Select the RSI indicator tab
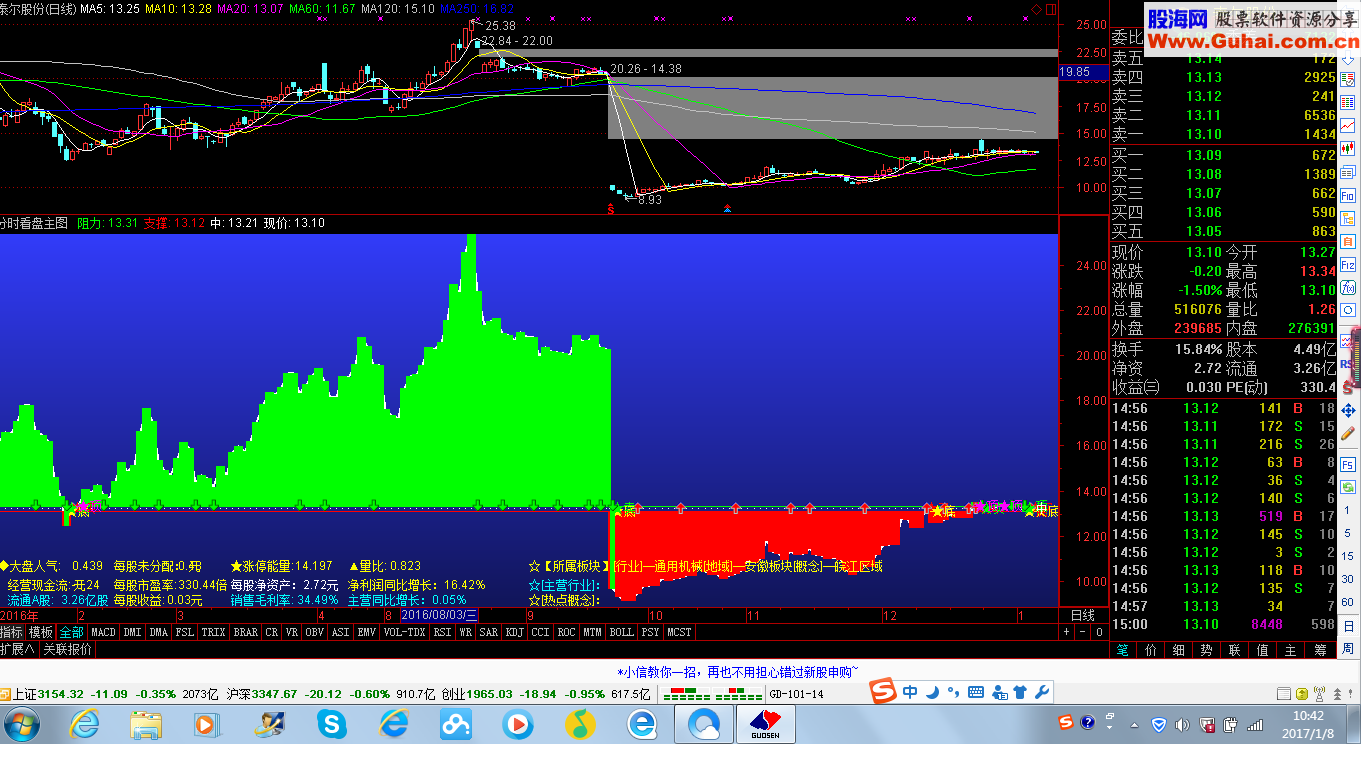 point(441,632)
